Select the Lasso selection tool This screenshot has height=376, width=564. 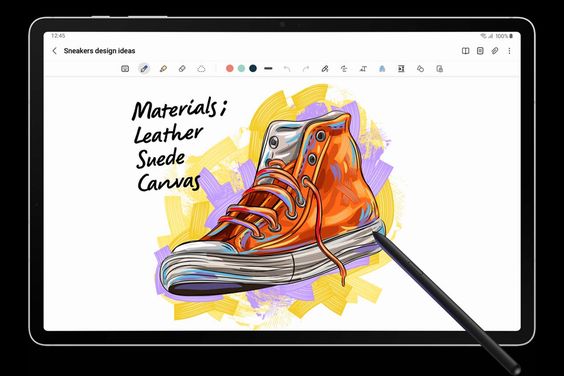[201, 68]
